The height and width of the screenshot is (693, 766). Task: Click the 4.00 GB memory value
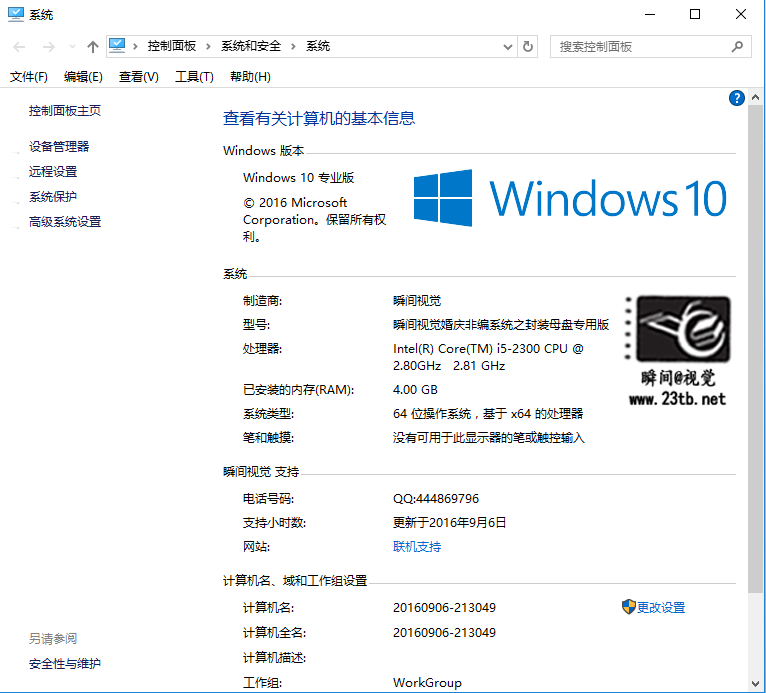415,390
